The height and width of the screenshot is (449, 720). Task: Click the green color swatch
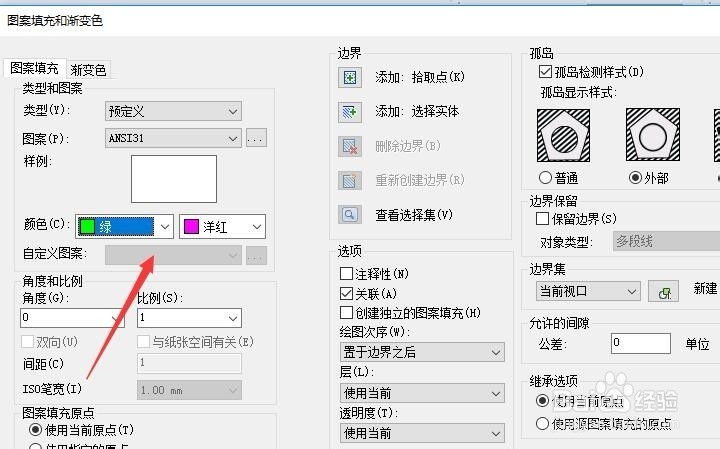(x=87, y=226)
